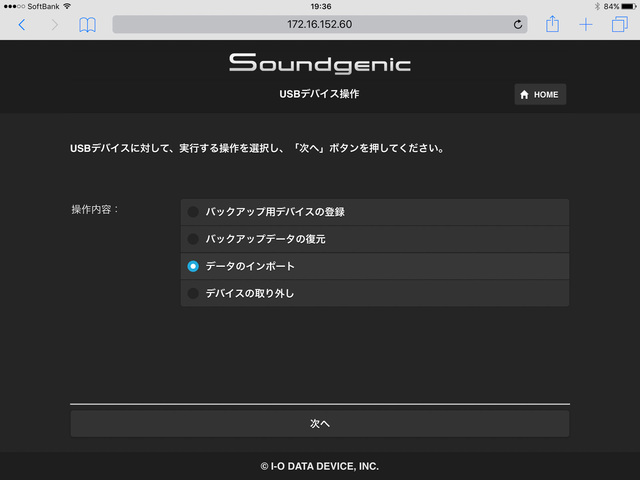
Task: Go to HOME button
Action: coord(540,94)
